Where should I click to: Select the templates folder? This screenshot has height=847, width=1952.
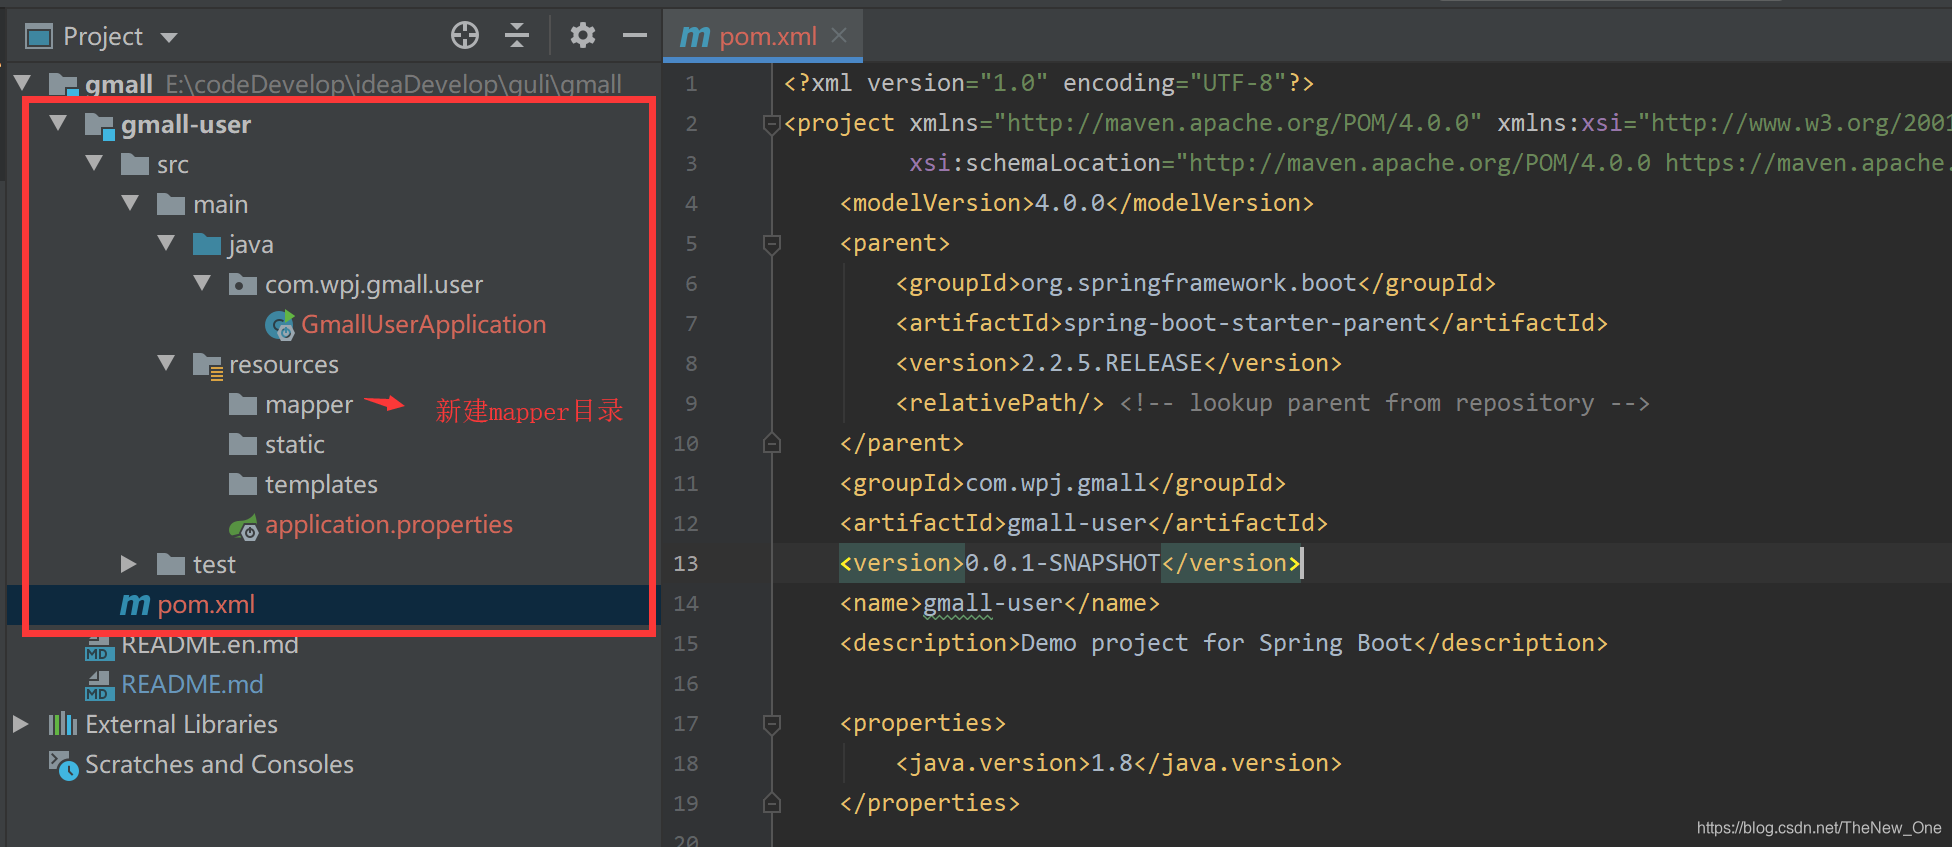(x=321, y=485)
